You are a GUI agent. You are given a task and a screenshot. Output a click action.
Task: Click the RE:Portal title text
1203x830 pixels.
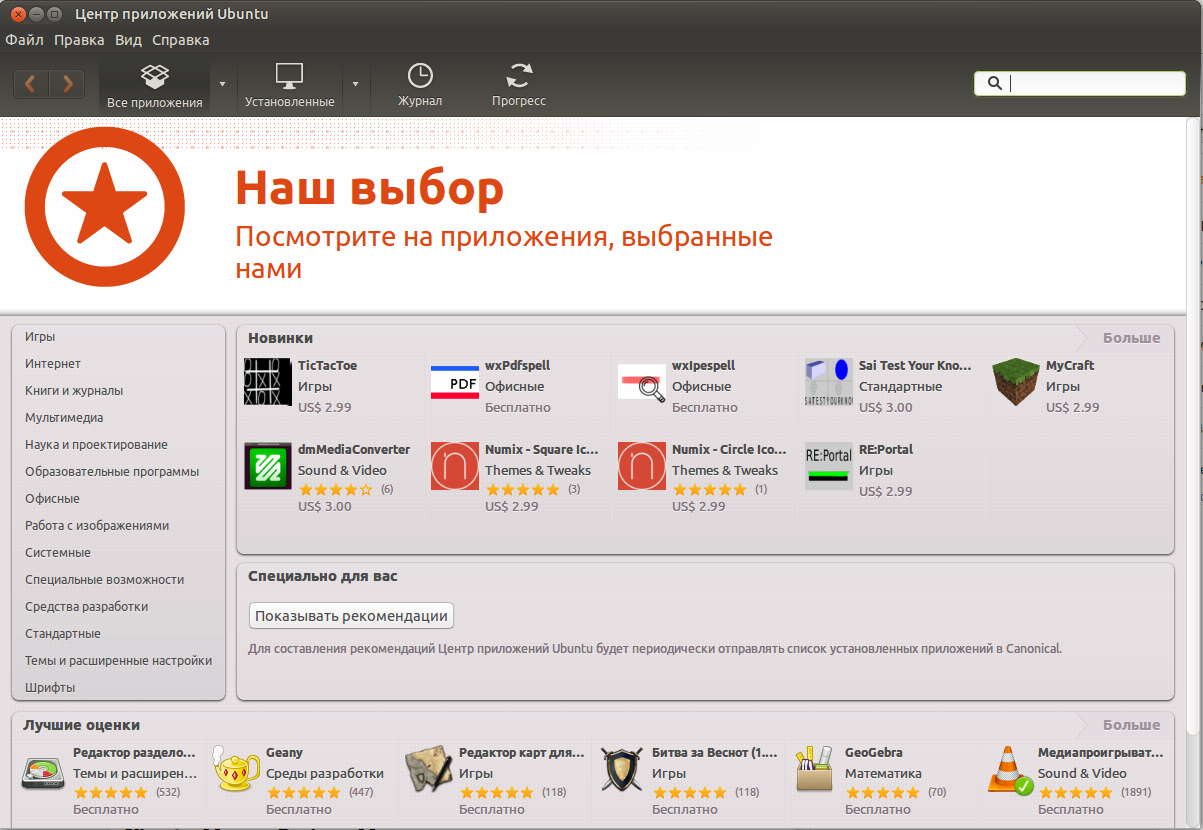point(886,450)
